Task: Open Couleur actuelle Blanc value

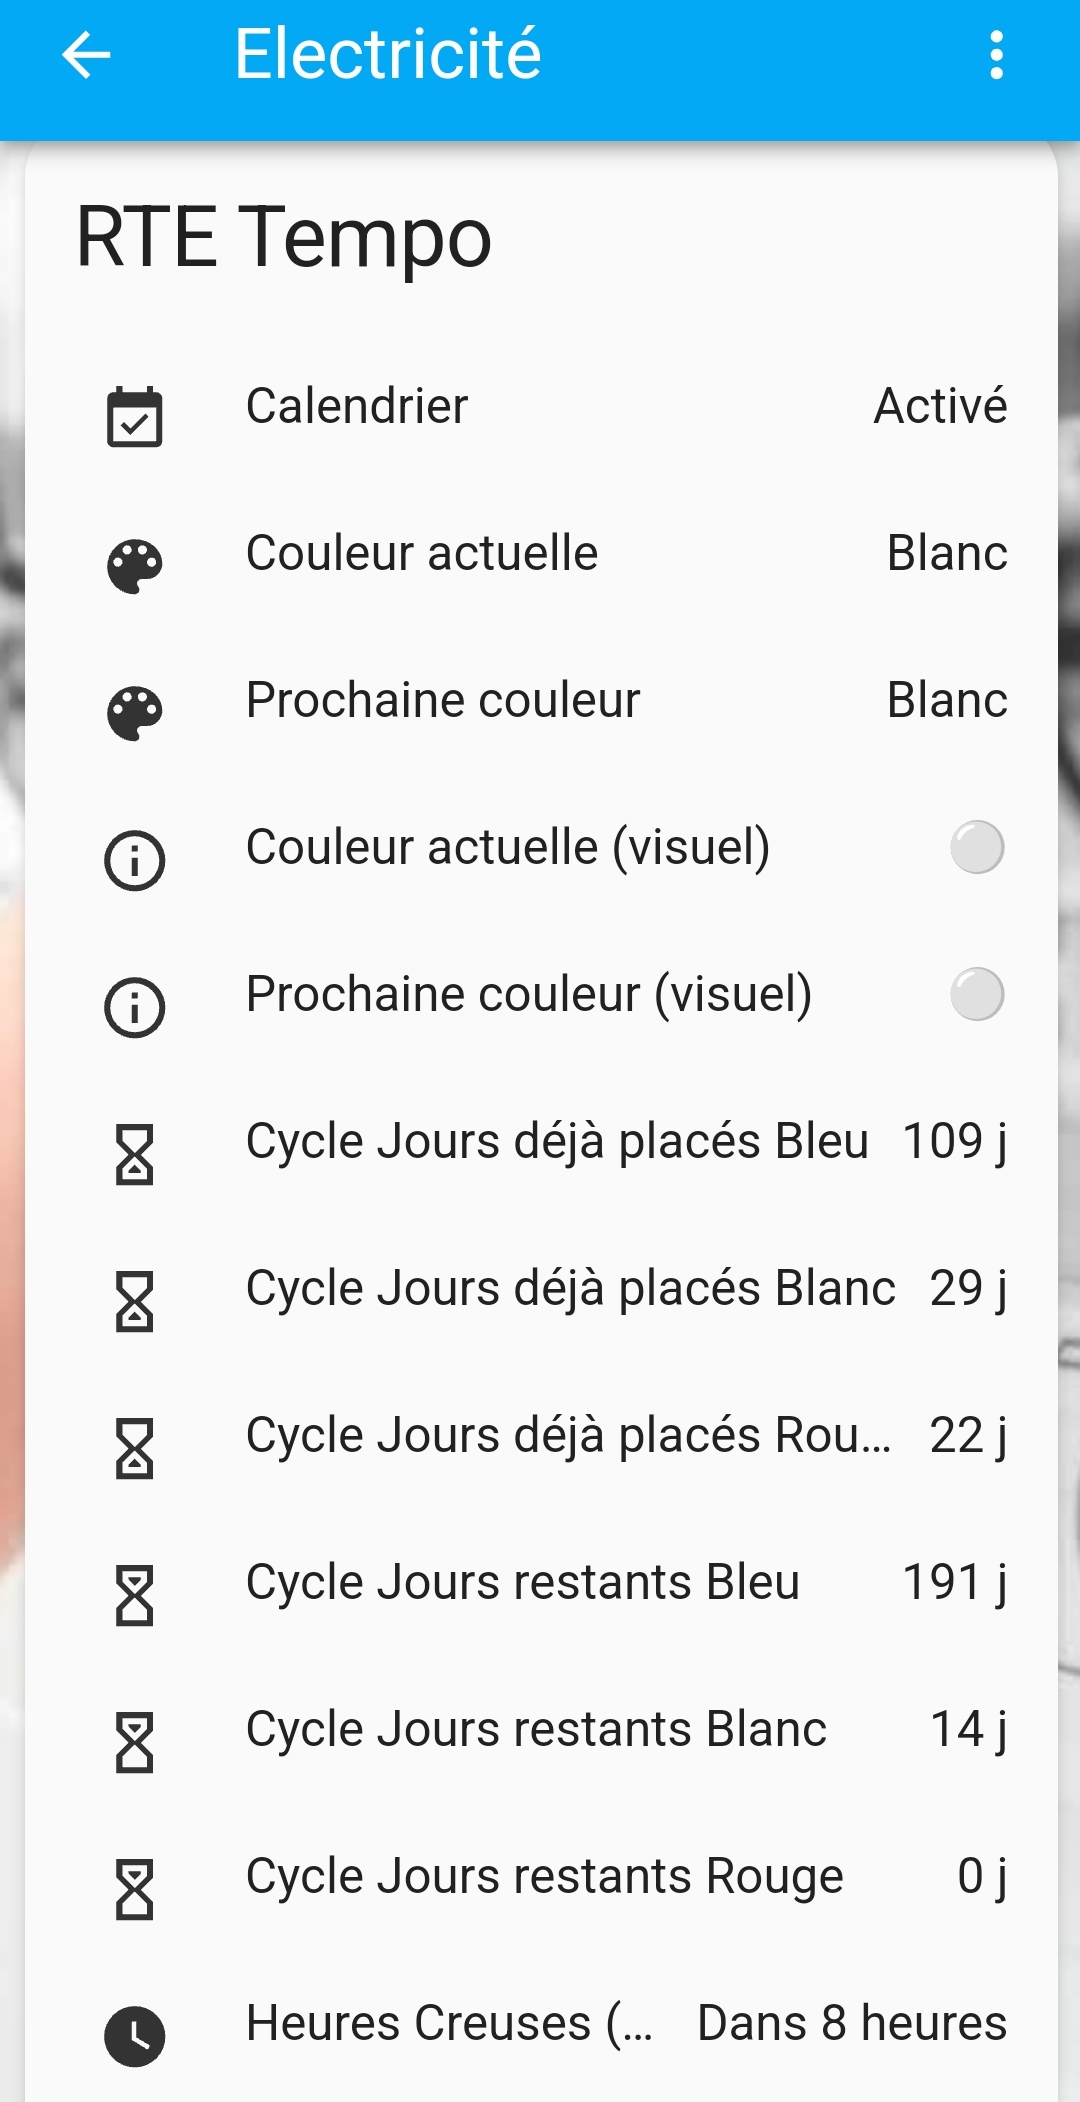Action: click(x=946, y=553)
